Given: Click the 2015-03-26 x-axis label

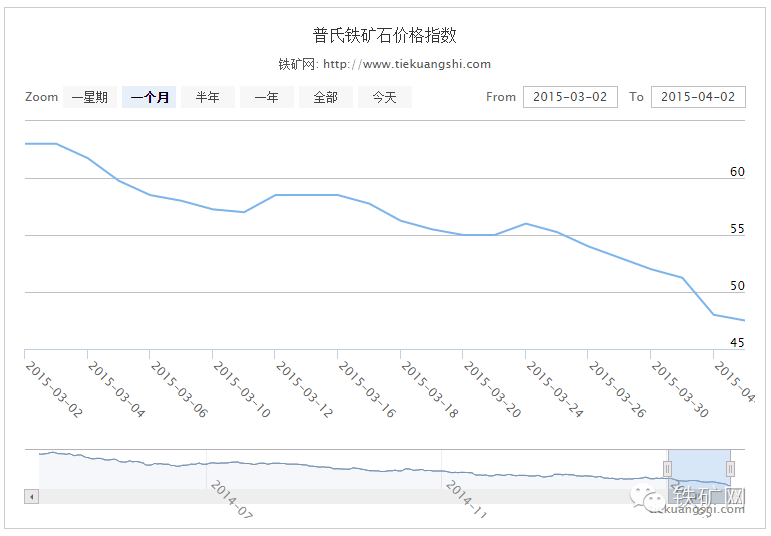Looking at the screenshot, I should click(x=617, y=389).
